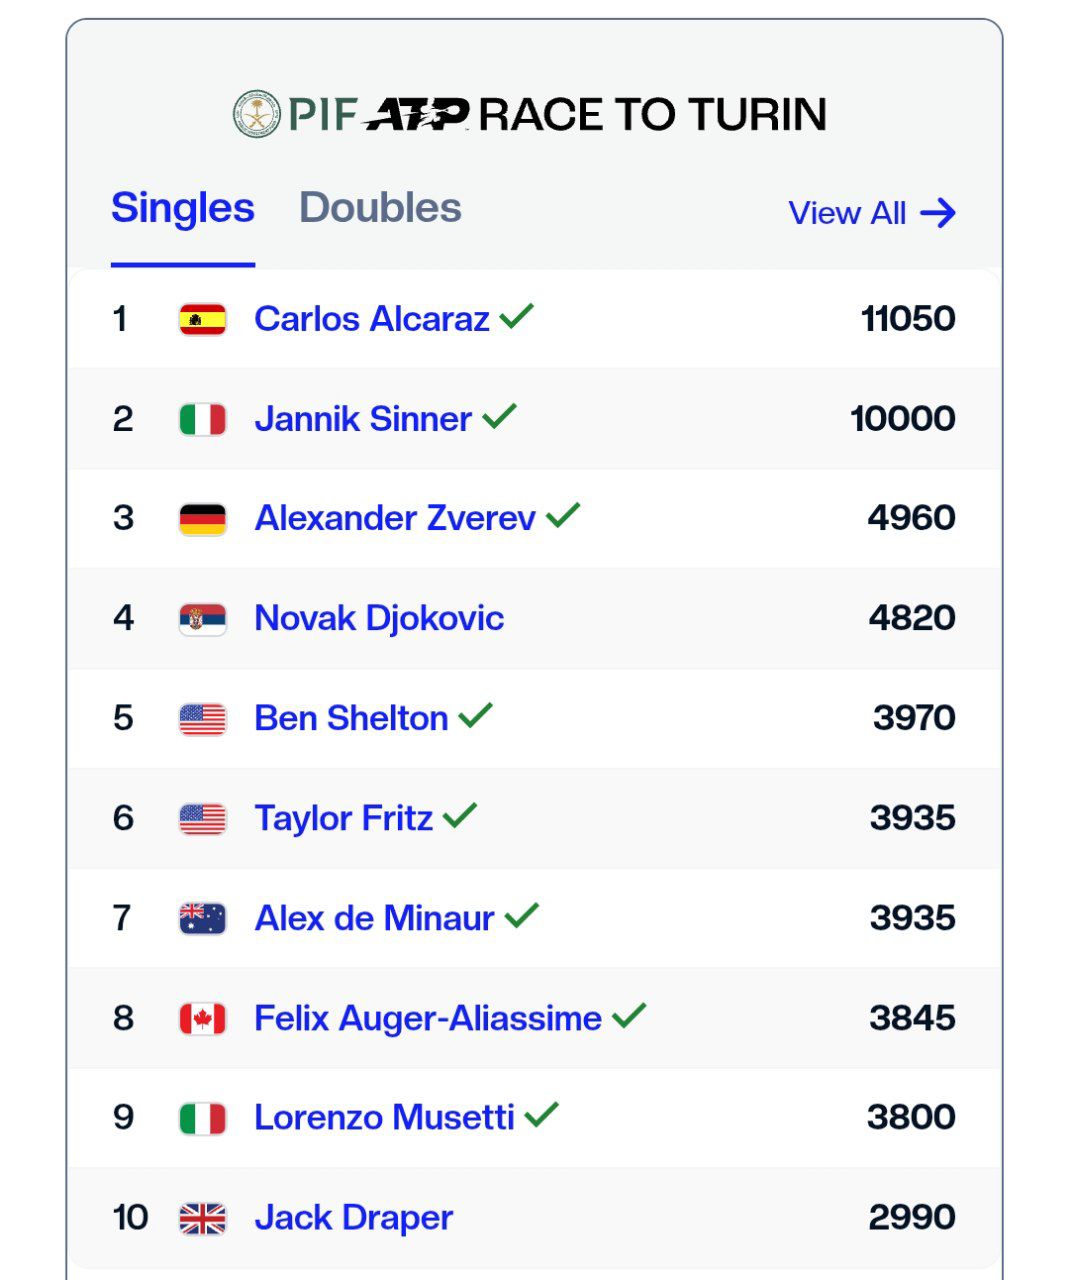Open Lorenzo Musetti's profile link
Viewport: 1069px width, 1280px height.
[384, 1117]
